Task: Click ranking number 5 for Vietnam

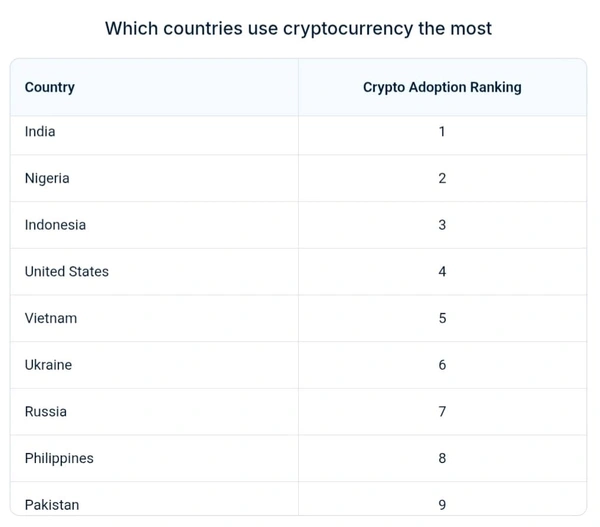Action: coord(442,318)
